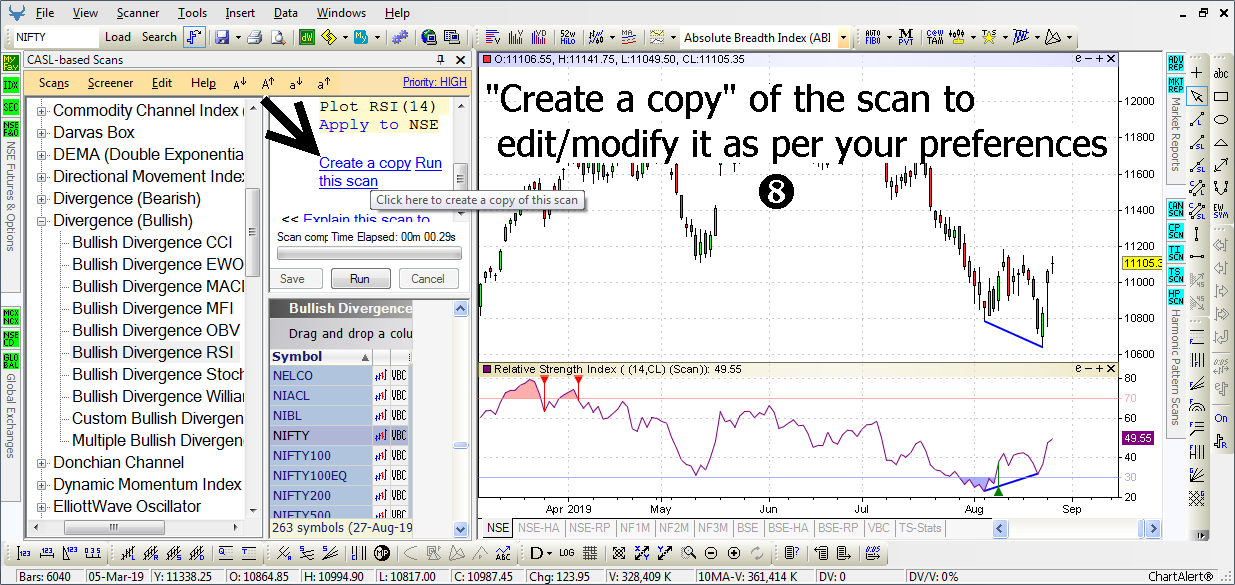Open My Fav green icon on left strip
This screenshot has width=1235, height=585.
[x=11, y=62]
